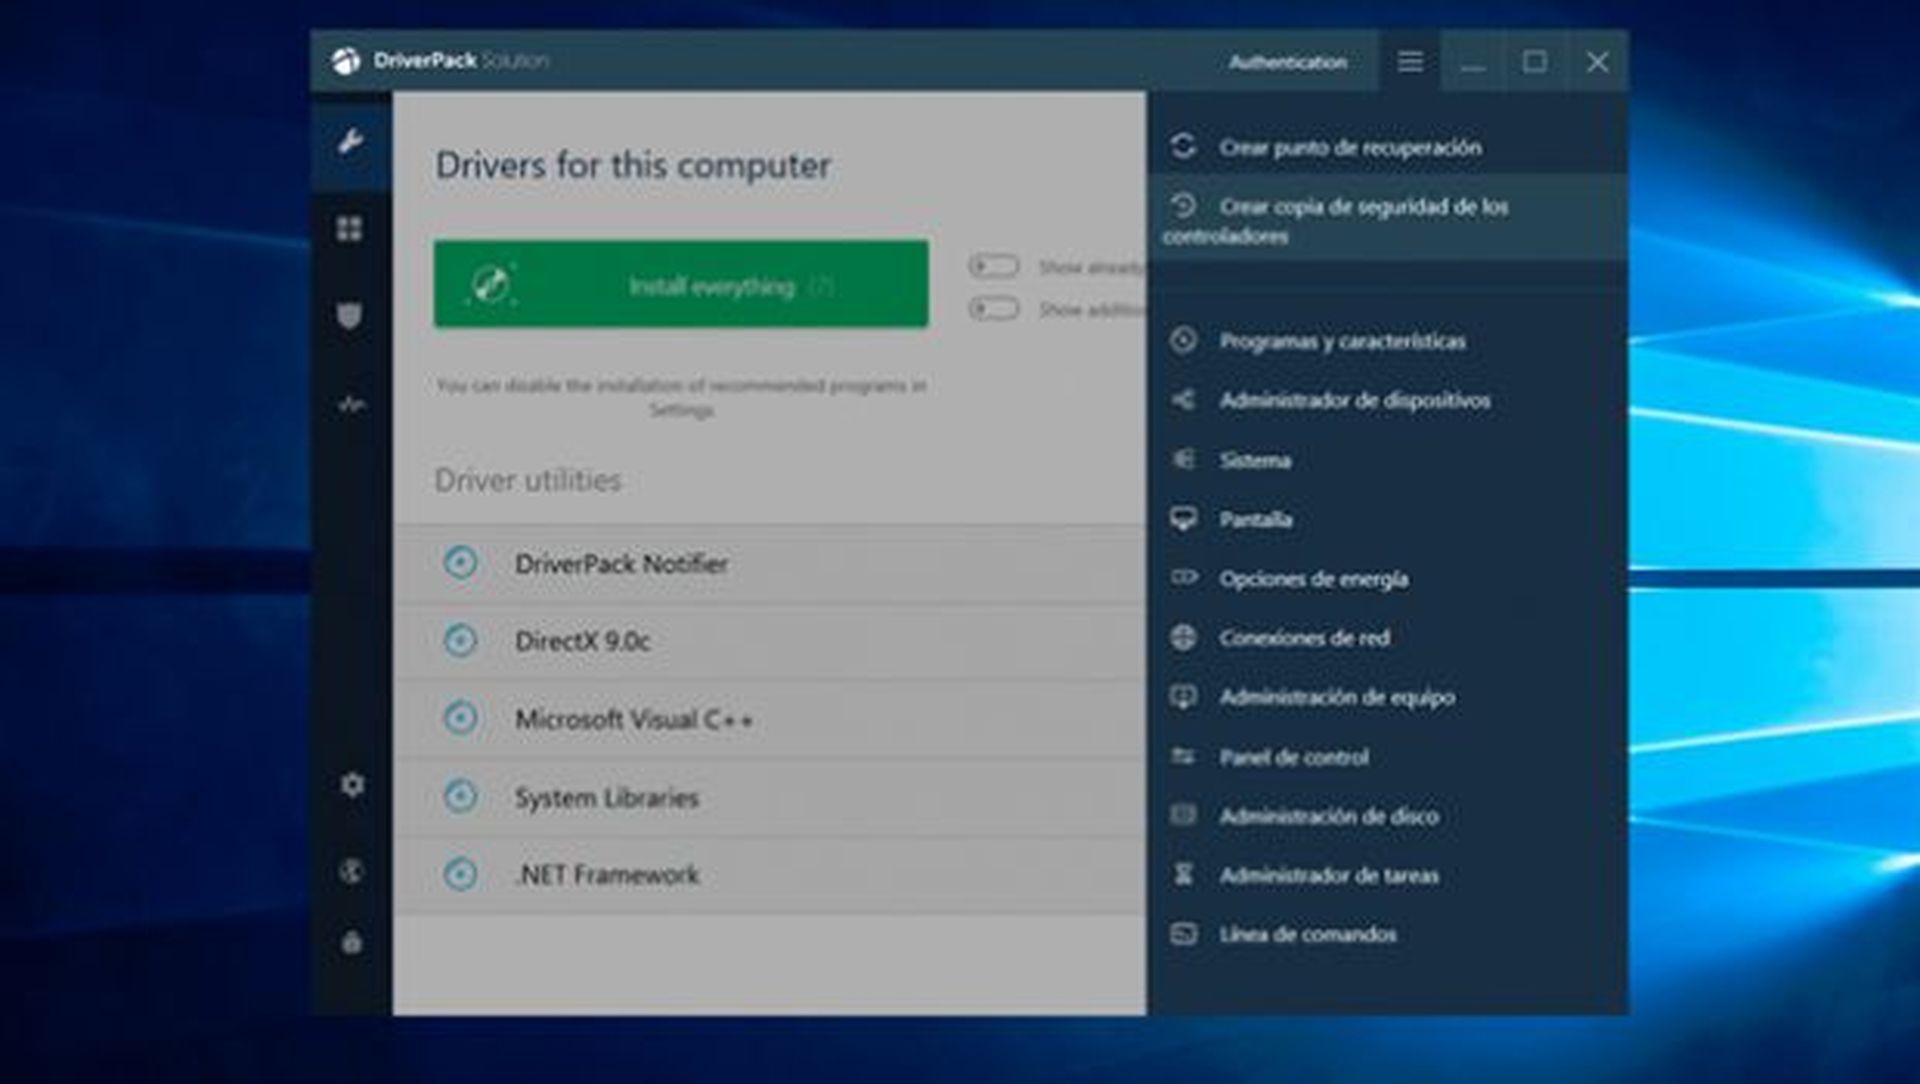Click the Administrador de tareas hourglass icon

click(1183, 874)
